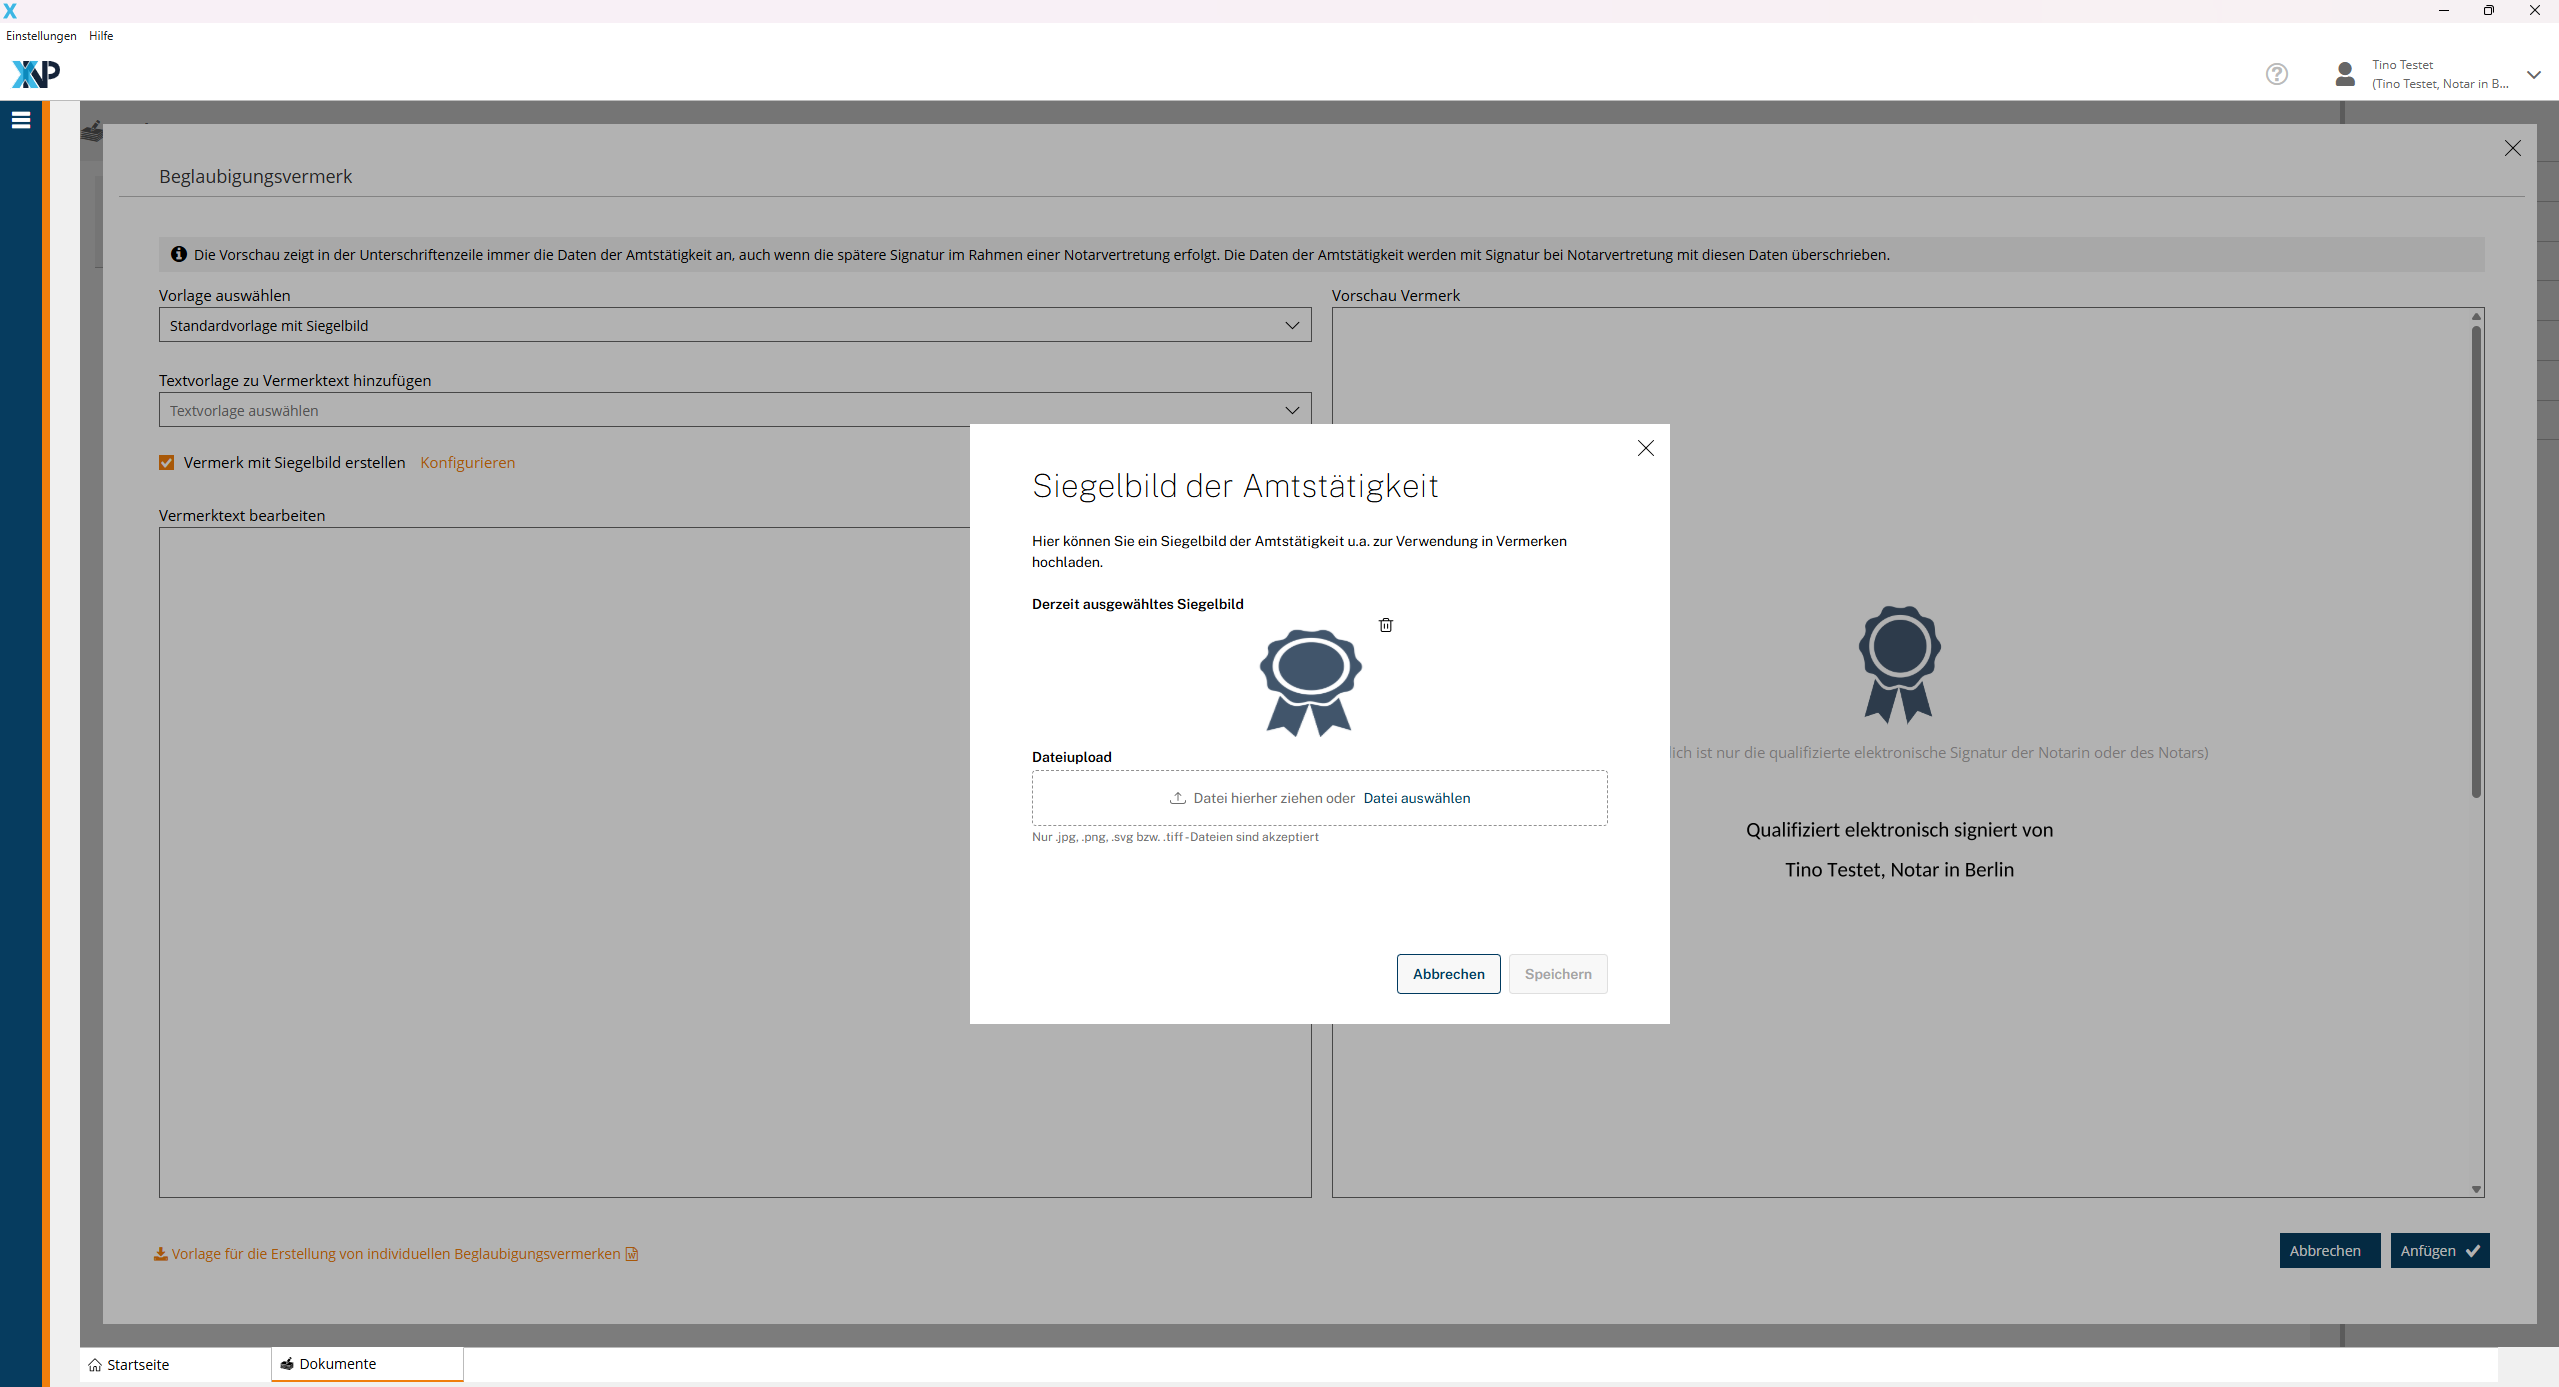Click the XNP logo
The width and height of the screenshot is (2559, 1387).
tap(36, 74)
